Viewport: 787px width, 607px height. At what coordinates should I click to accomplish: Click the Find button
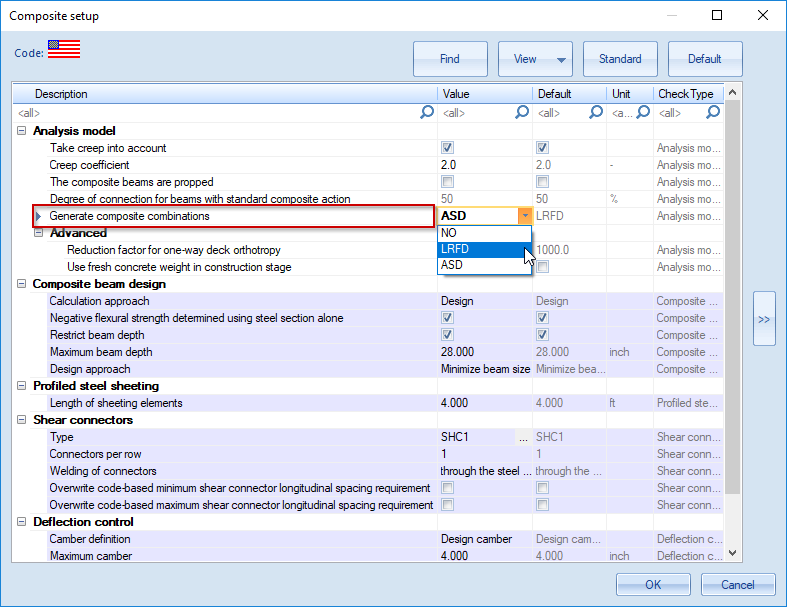point(450,59)
